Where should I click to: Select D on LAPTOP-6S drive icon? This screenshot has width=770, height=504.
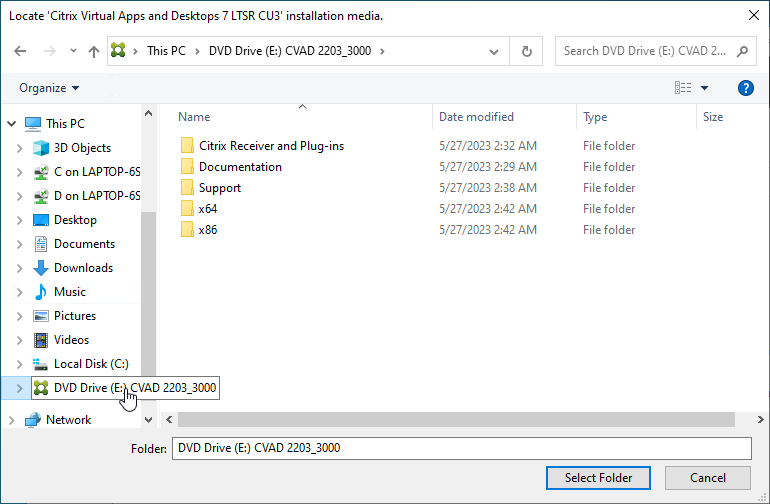tap(41, 196)
